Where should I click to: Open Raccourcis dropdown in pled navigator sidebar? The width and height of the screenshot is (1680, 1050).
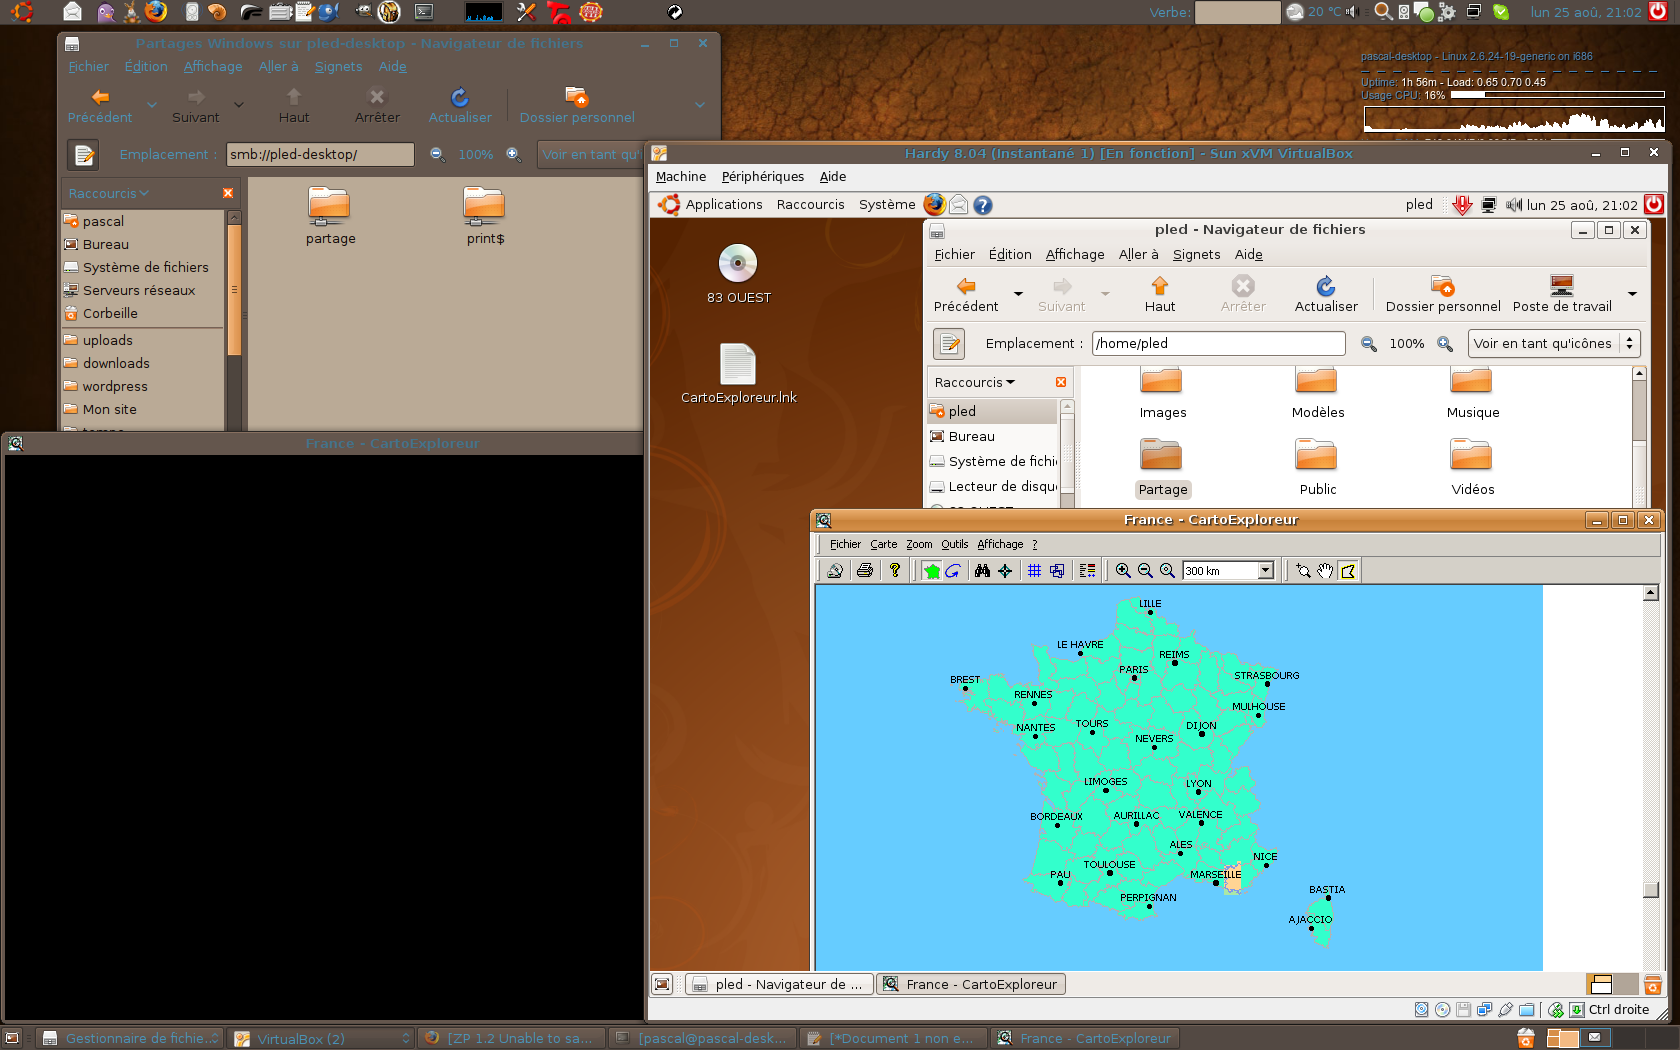[975, 382]
